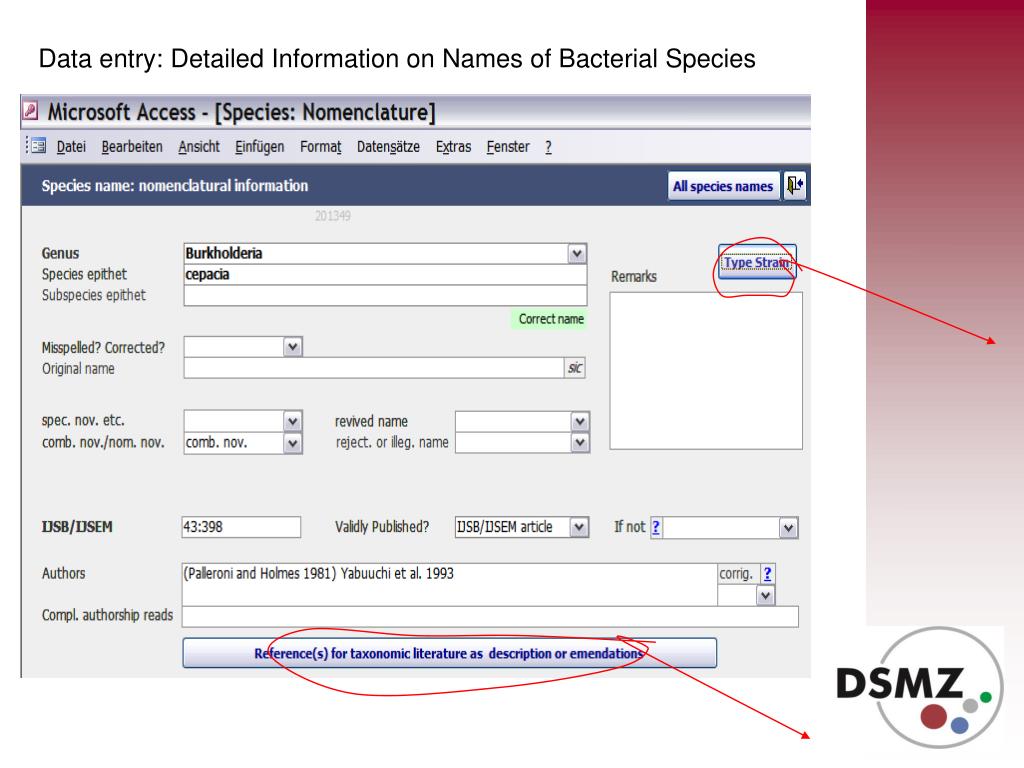Expand the spec. nov. etc. dropdown
Viewport: 1024px width, 768px height.
point(293,421)
